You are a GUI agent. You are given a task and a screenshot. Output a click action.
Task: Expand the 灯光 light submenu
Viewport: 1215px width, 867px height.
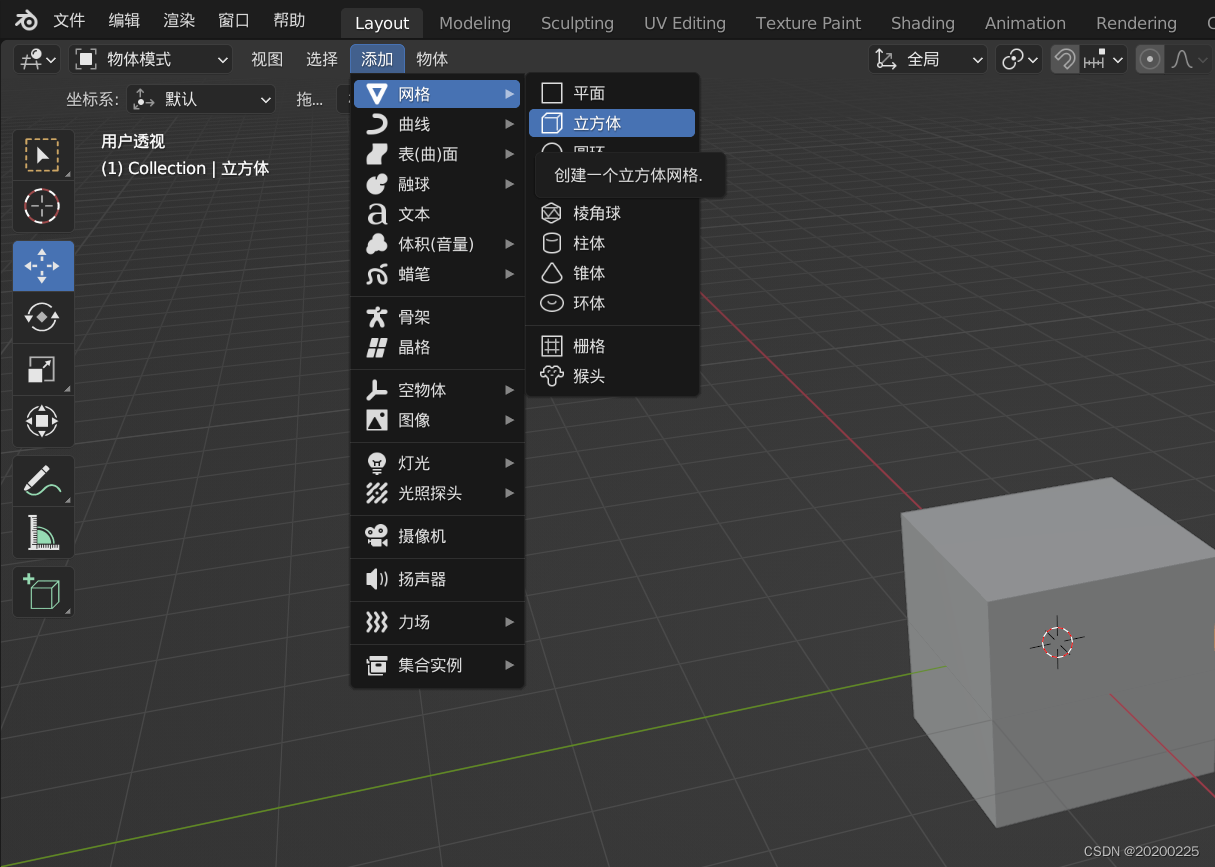(437, 463)
